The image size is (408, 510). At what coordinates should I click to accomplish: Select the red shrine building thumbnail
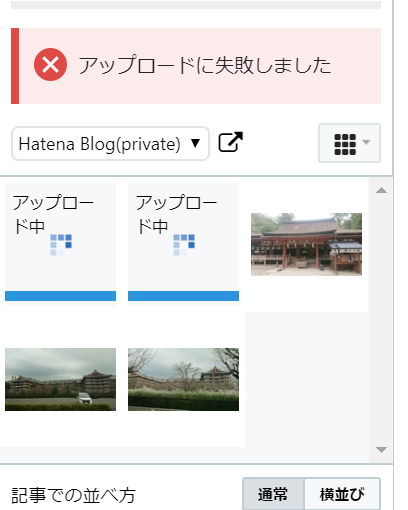[306, 244]
